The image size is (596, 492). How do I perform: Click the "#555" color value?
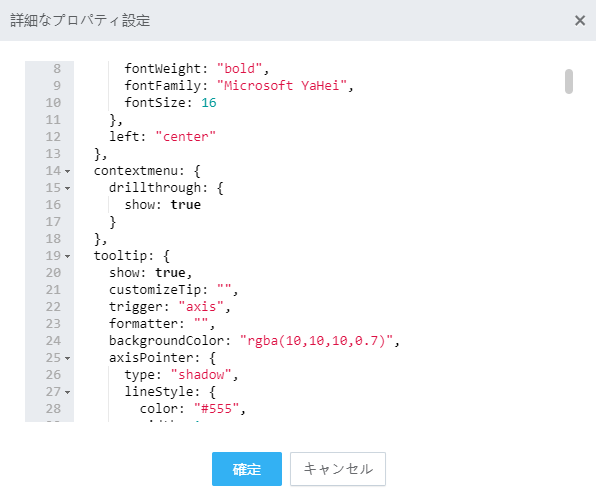pyautogui.click(x=216, y=409)
